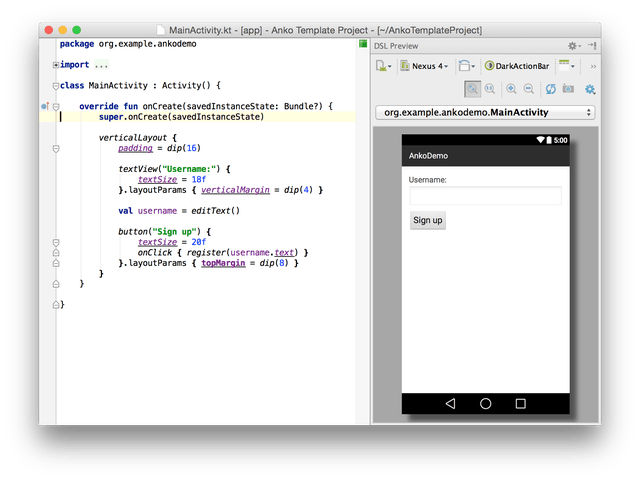Collapse the MainActivity class block
This screenshot has height=481, width=640.
coord(56,85)
